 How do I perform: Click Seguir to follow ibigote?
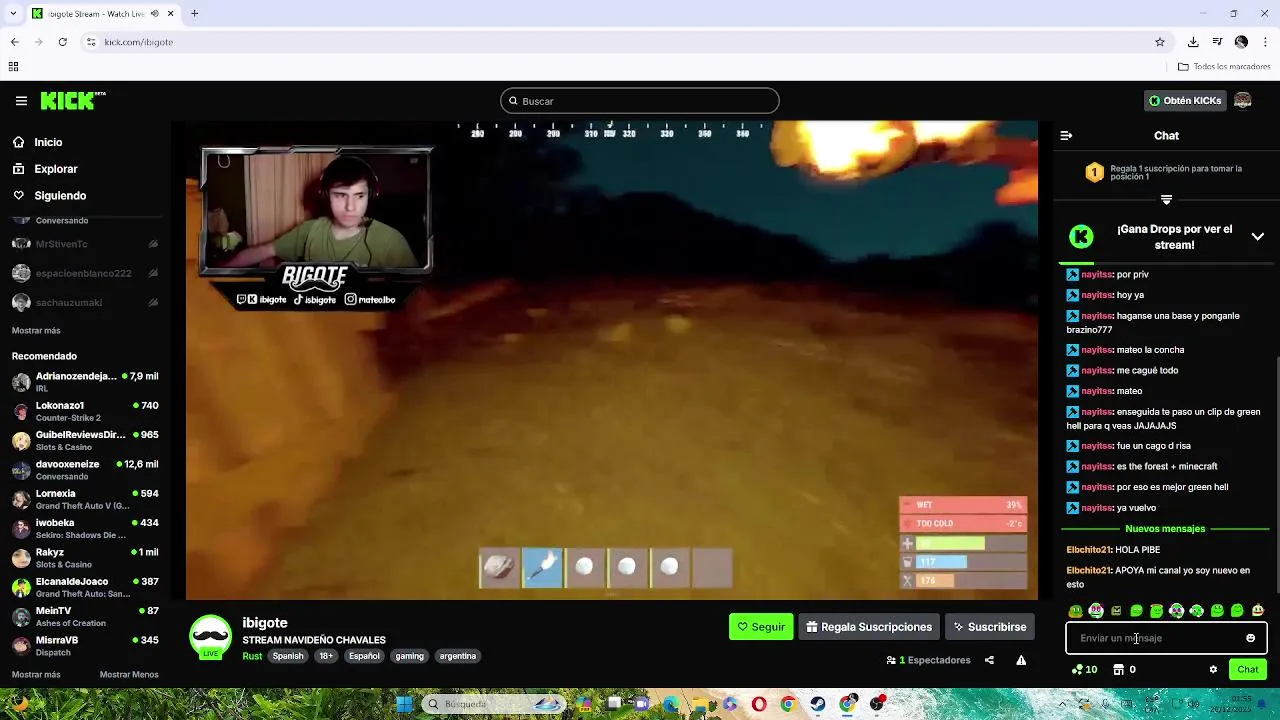(761, 627)
